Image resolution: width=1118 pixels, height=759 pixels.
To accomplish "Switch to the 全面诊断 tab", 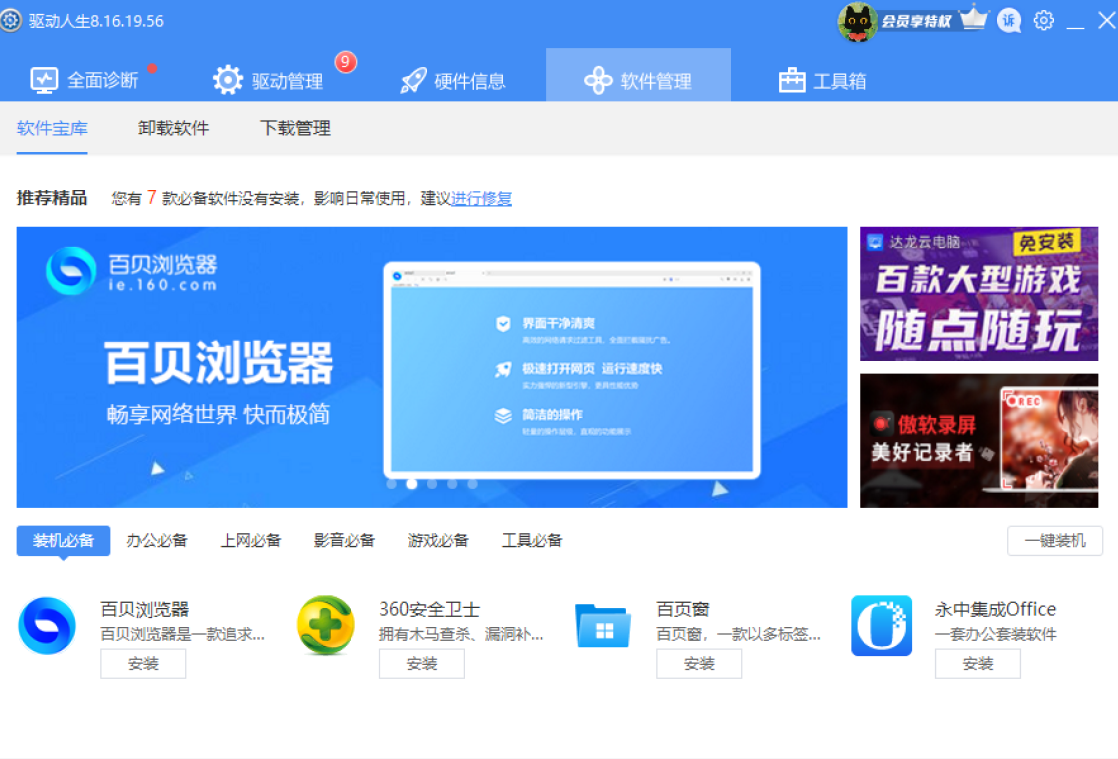I will click(x=84, y=80).
